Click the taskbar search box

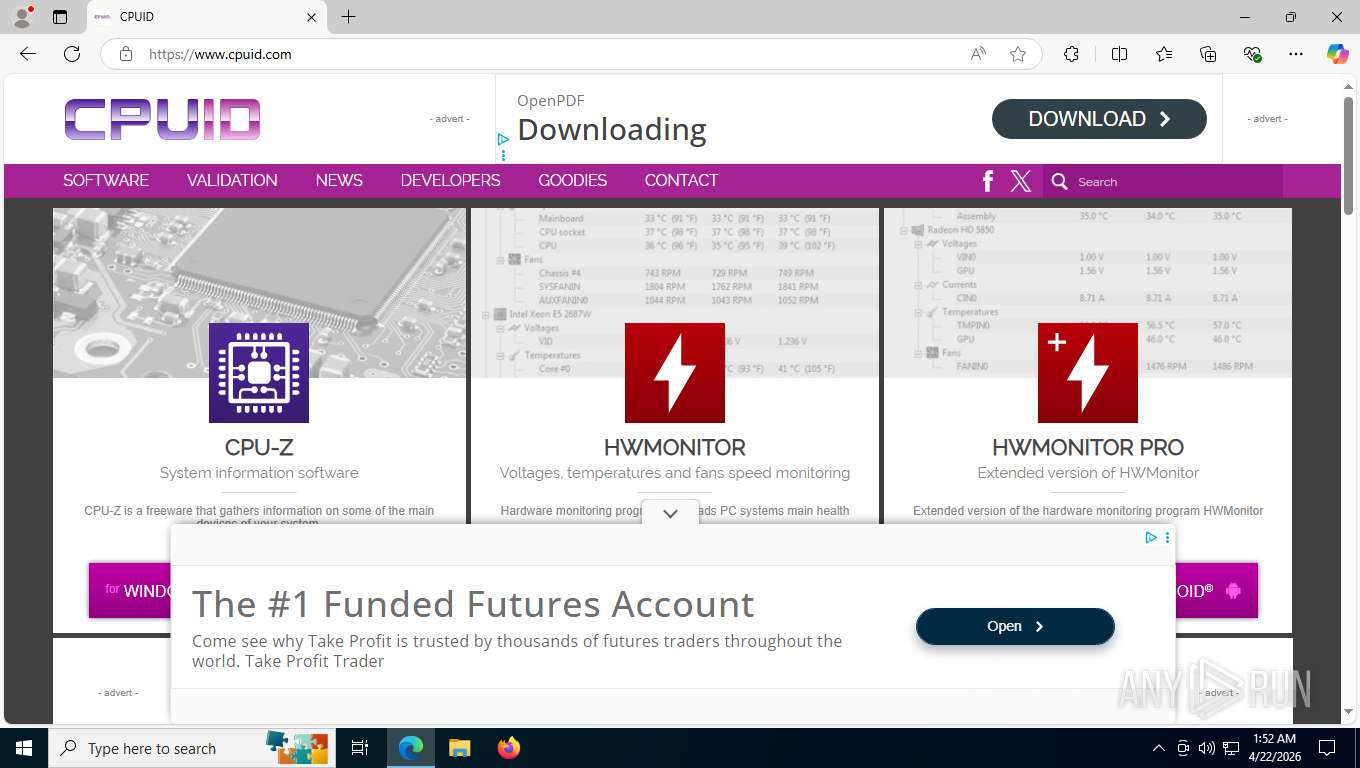point(192,748)
